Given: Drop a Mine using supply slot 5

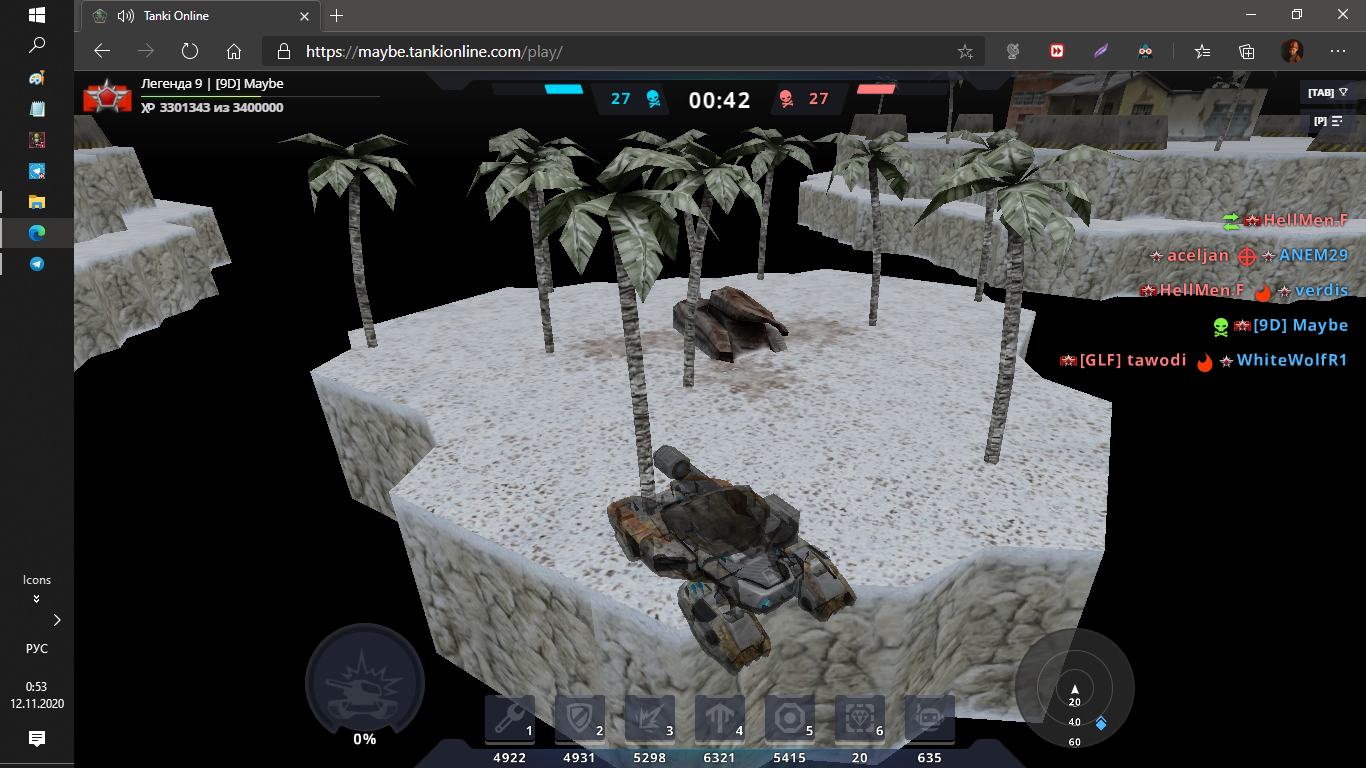Looking at the screenshot, I should tap(790, 720).
